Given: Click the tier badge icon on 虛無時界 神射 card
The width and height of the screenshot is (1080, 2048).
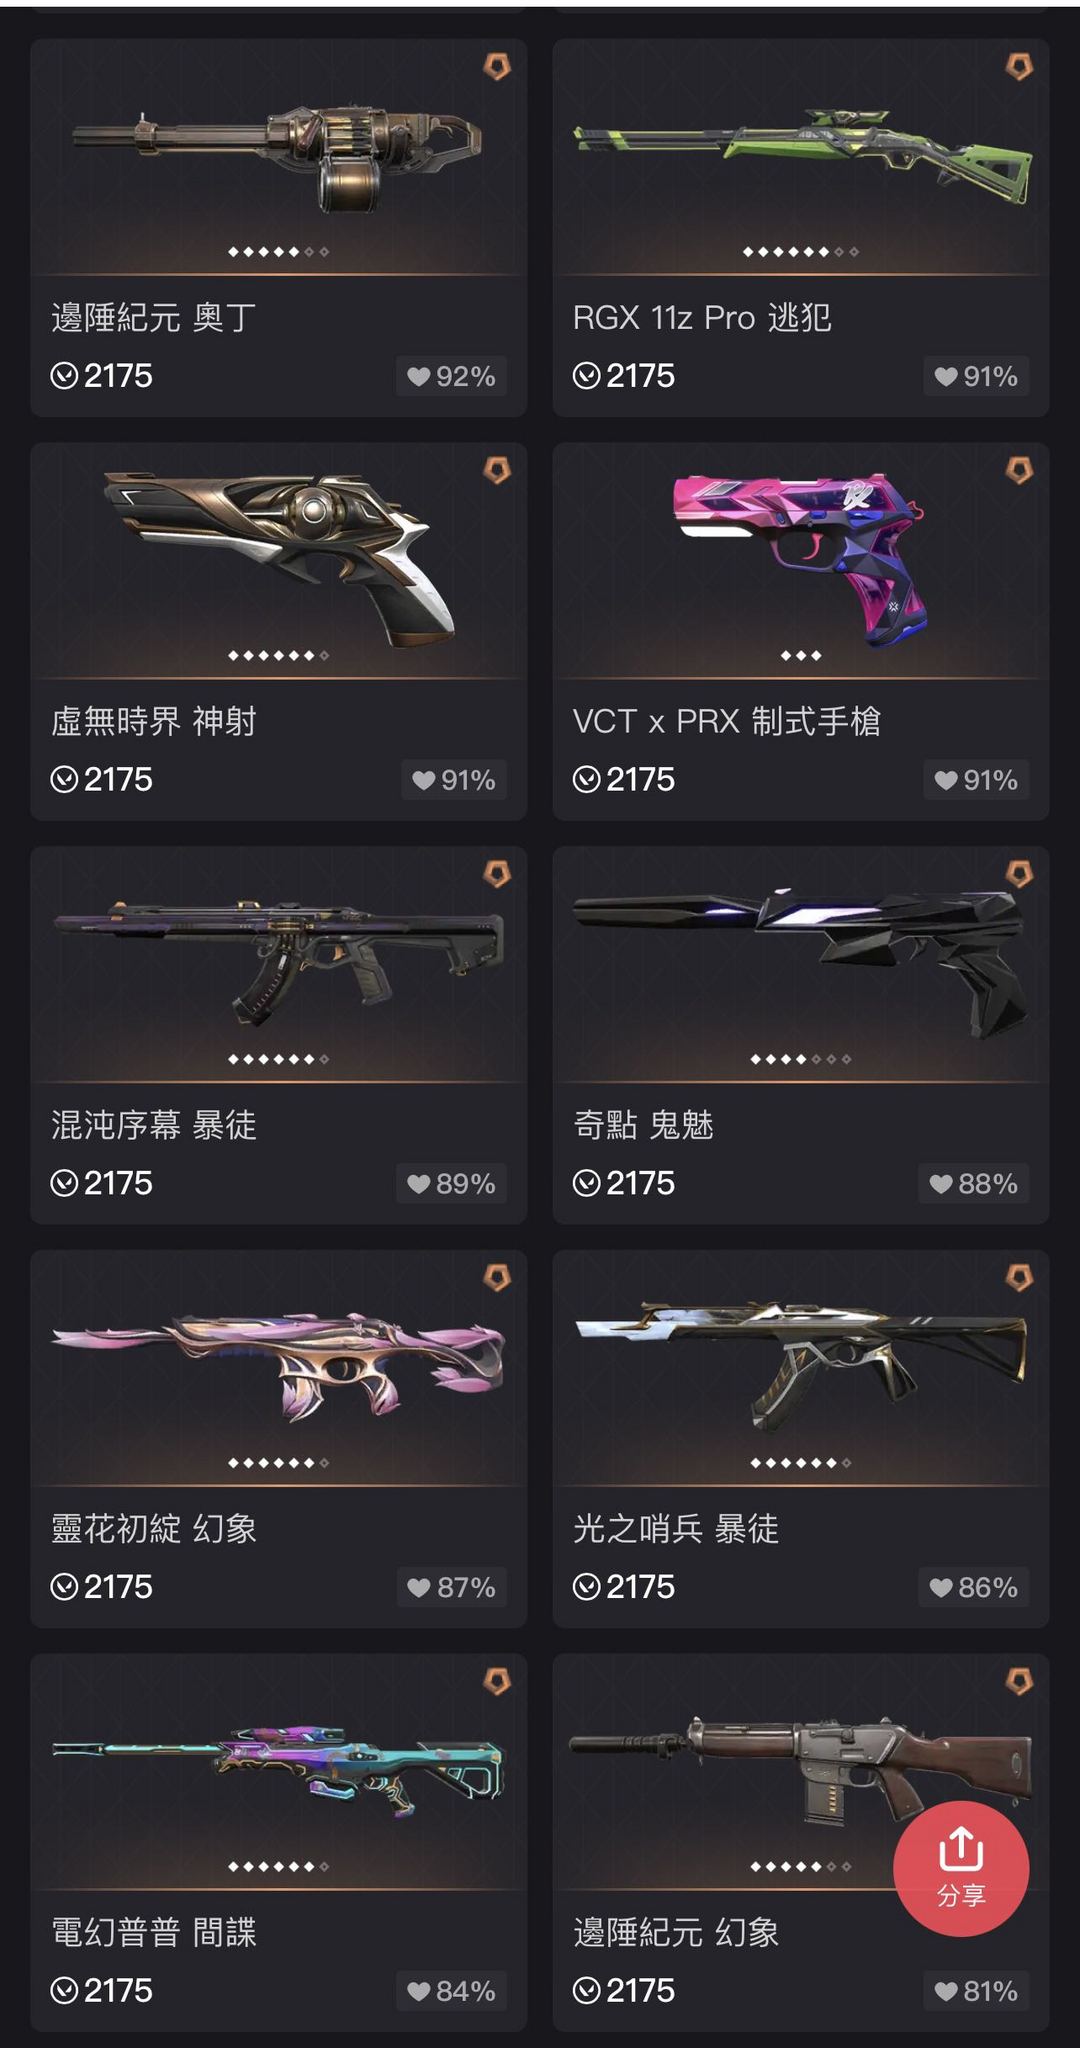Looking at the screenshot, I should [497, 470].
